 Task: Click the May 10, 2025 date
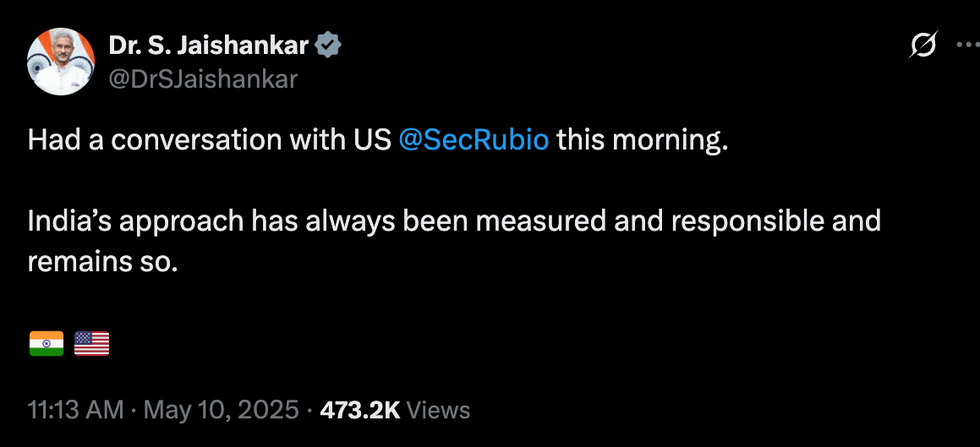point(221,409)
